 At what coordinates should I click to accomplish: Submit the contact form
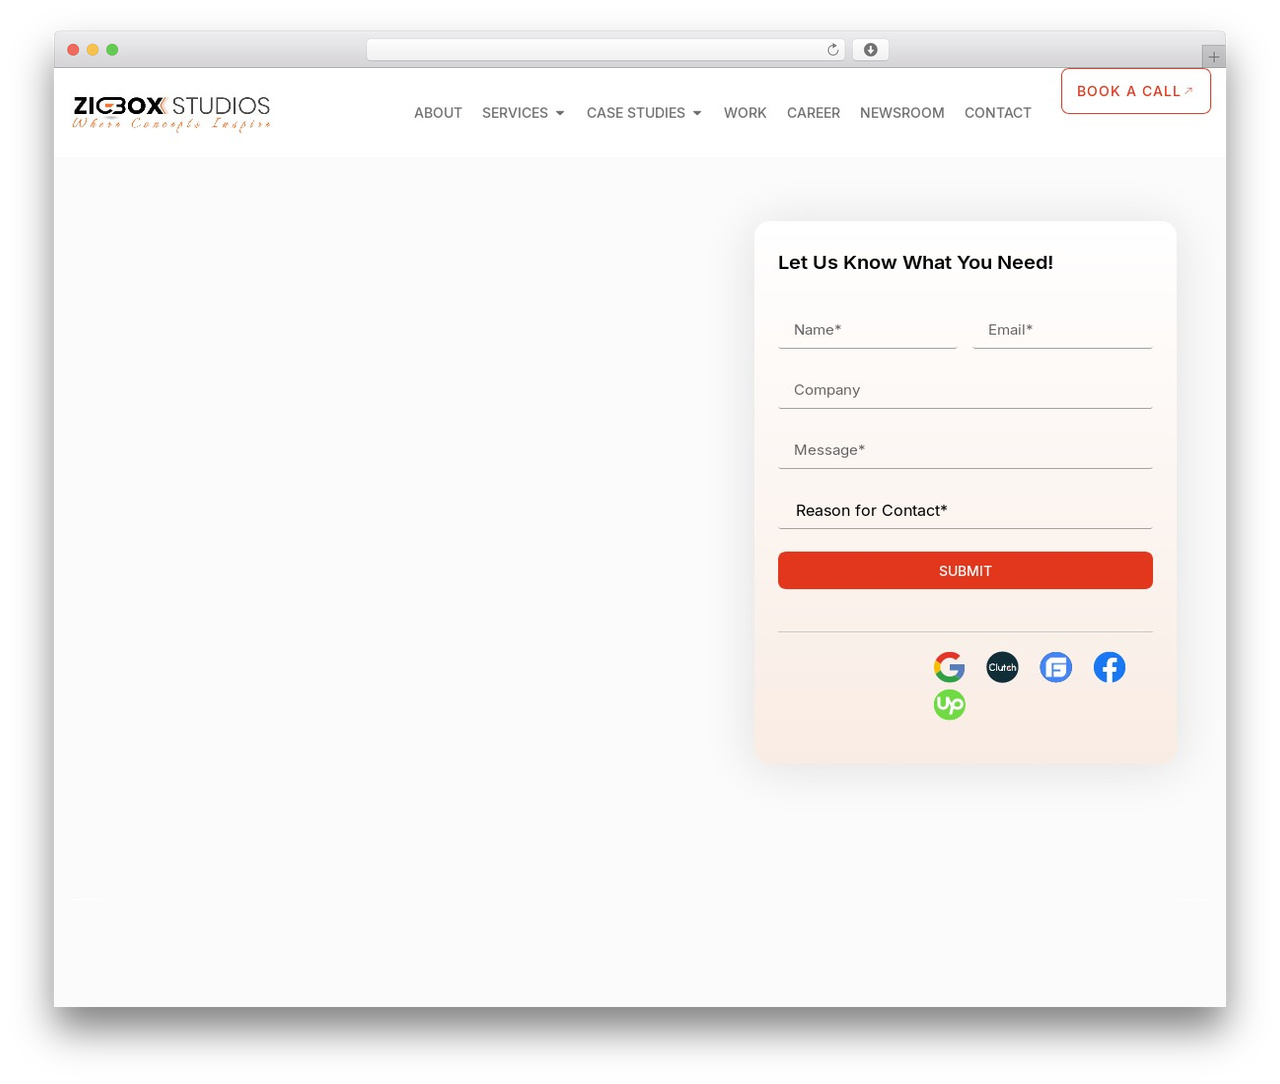tap(965, 570)
